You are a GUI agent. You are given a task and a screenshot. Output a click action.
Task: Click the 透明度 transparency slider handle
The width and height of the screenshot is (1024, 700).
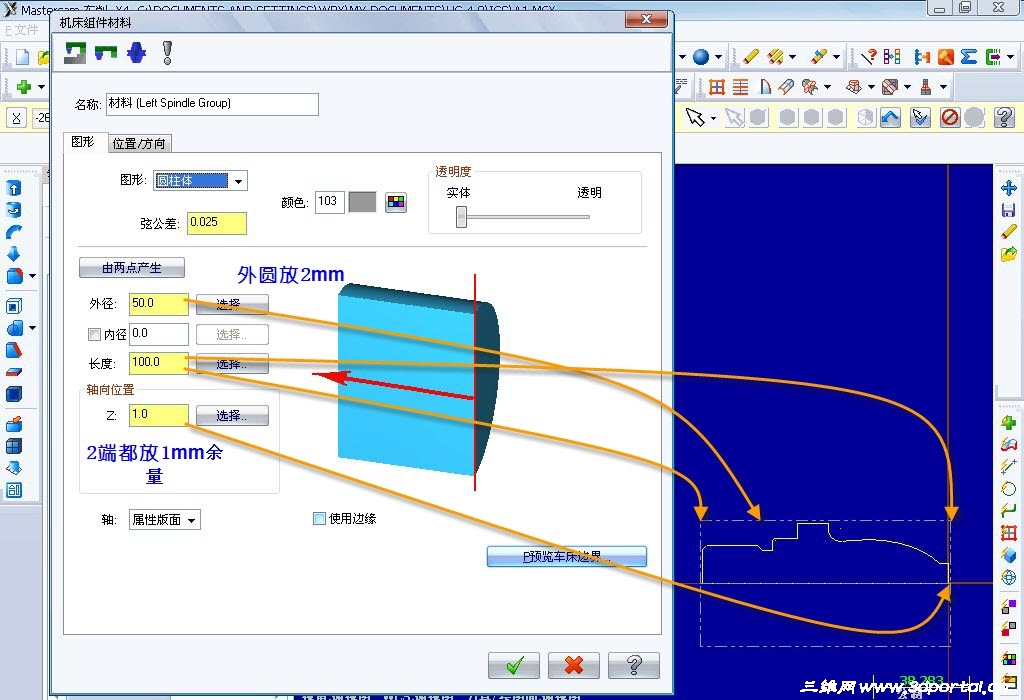coord(462,217)
